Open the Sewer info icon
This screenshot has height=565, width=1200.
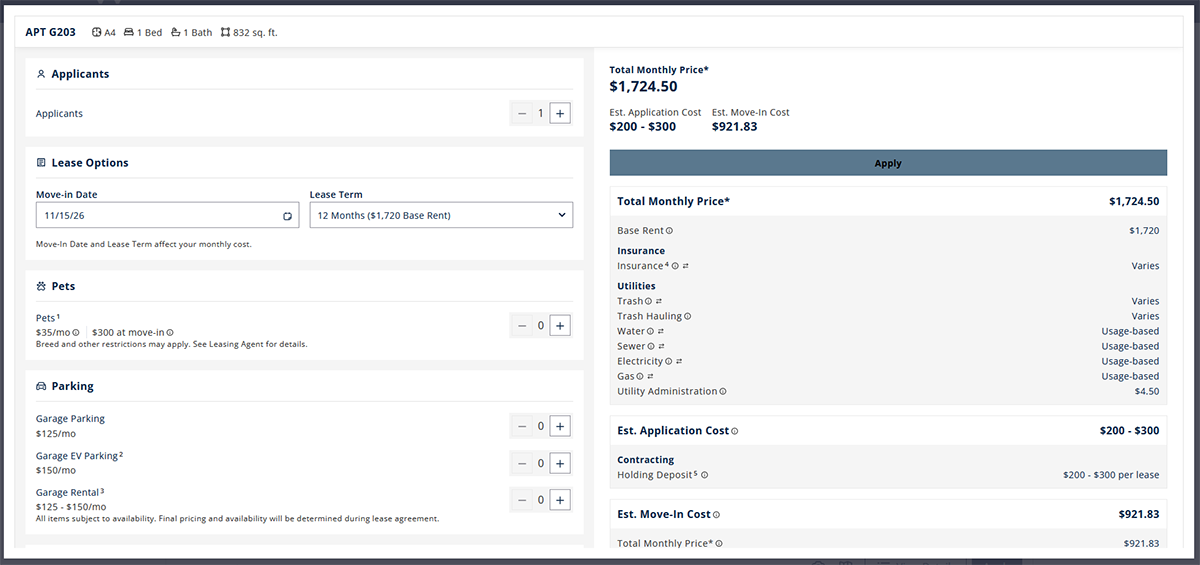(650, 346)
